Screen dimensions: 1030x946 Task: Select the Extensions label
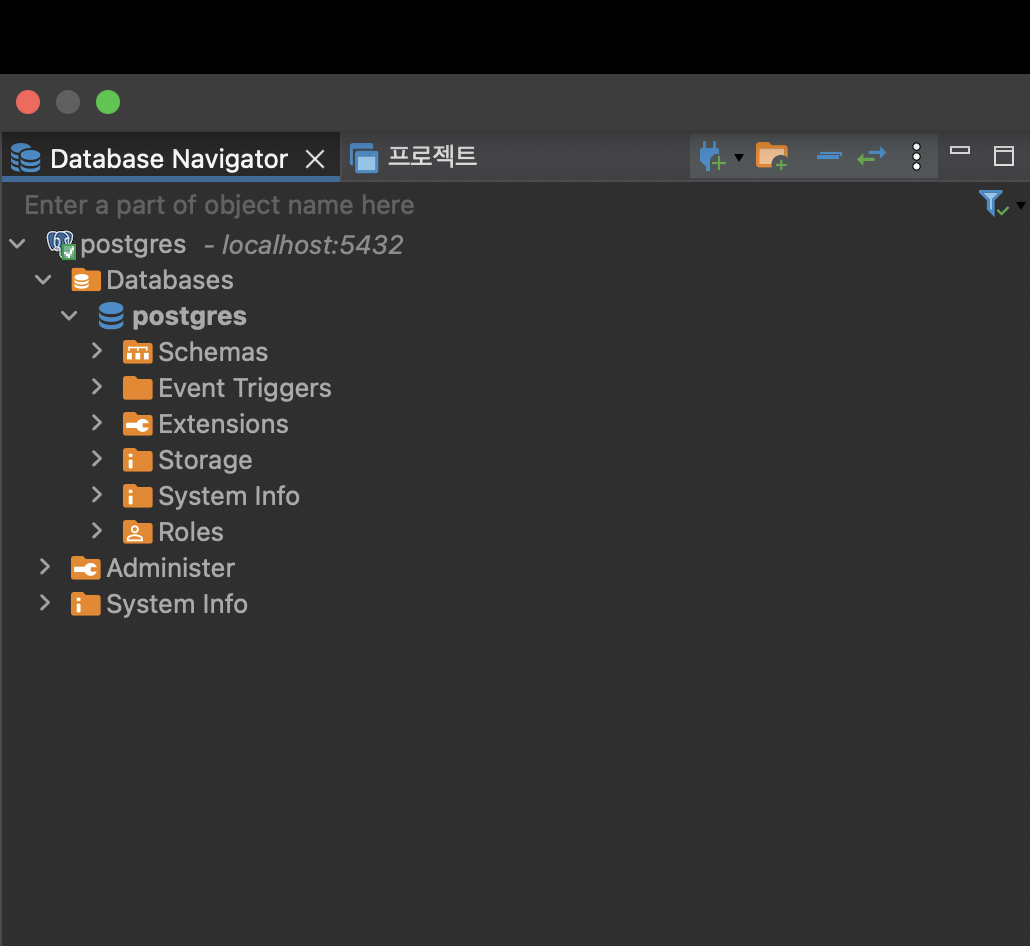223,424
